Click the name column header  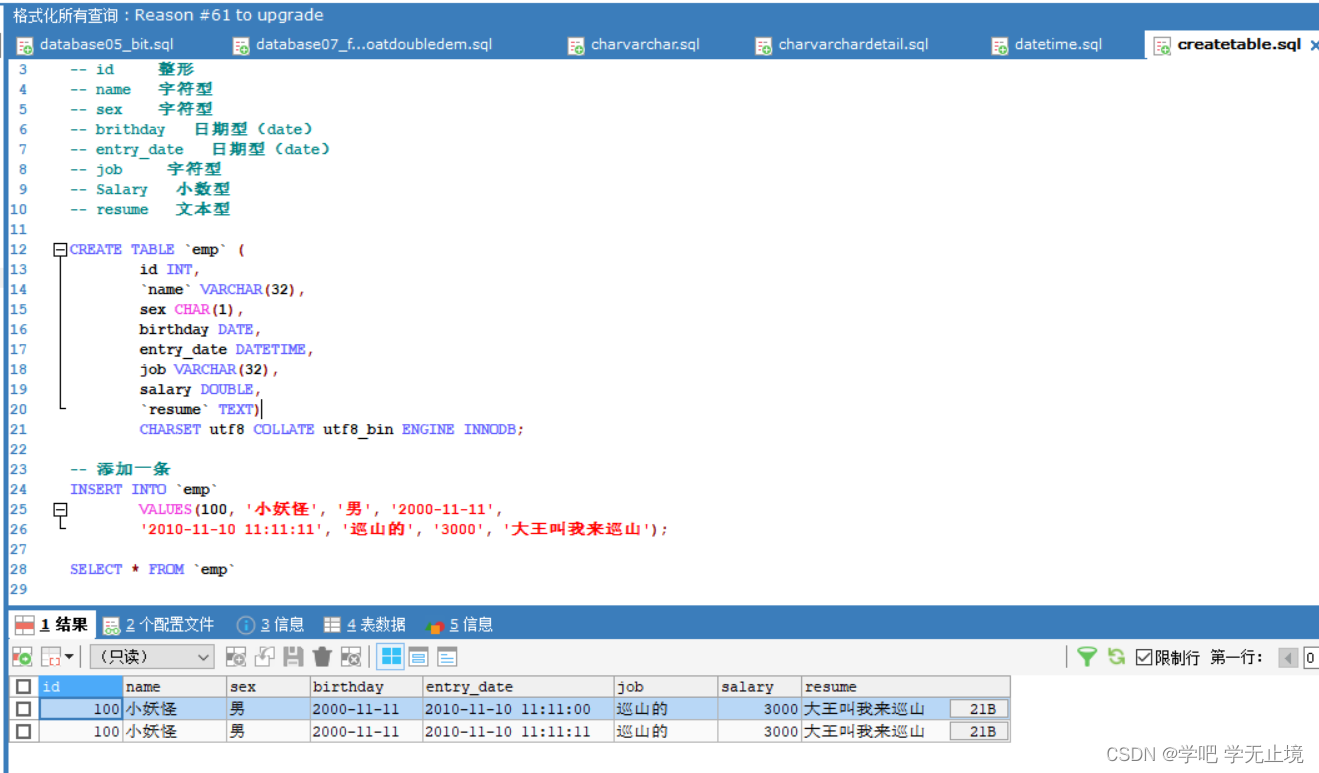click(x=174, y=687)
